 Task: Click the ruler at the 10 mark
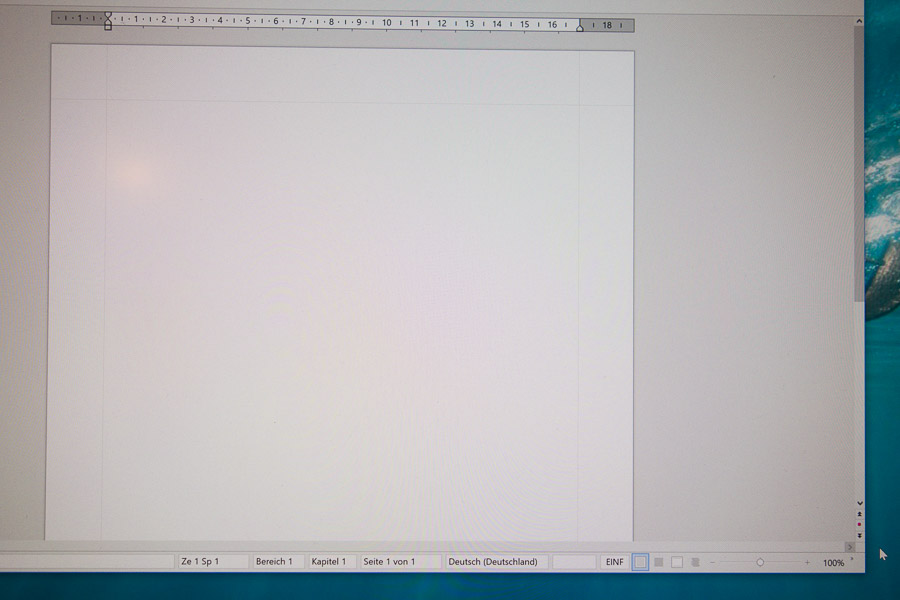pos(386,23)
